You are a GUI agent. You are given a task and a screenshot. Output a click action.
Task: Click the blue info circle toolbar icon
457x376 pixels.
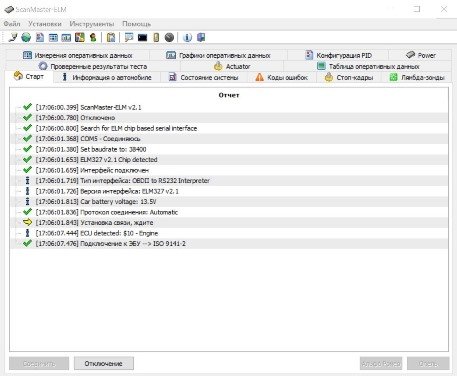[187, 38]
